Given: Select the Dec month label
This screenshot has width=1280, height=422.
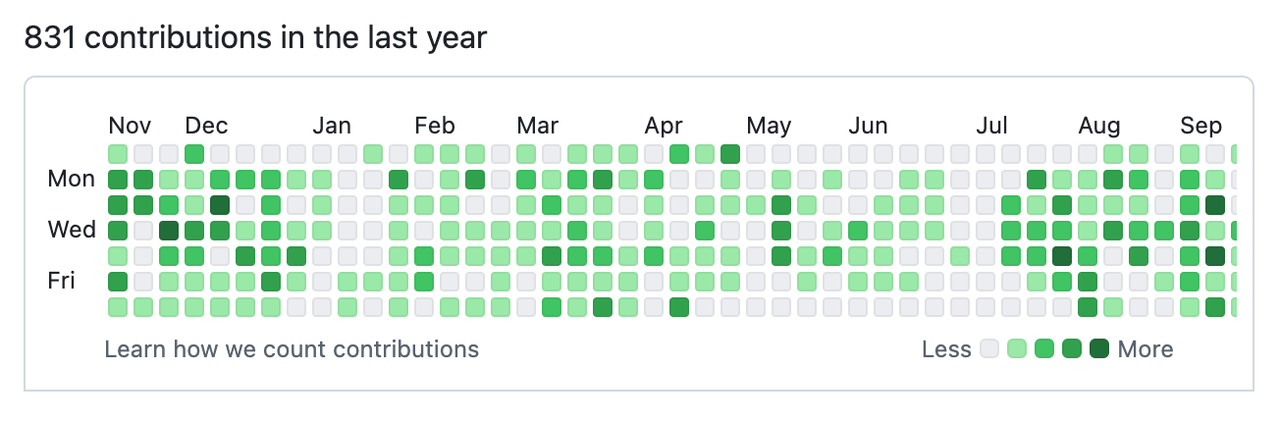Looking at the screenshot, I should pos(206,126).
